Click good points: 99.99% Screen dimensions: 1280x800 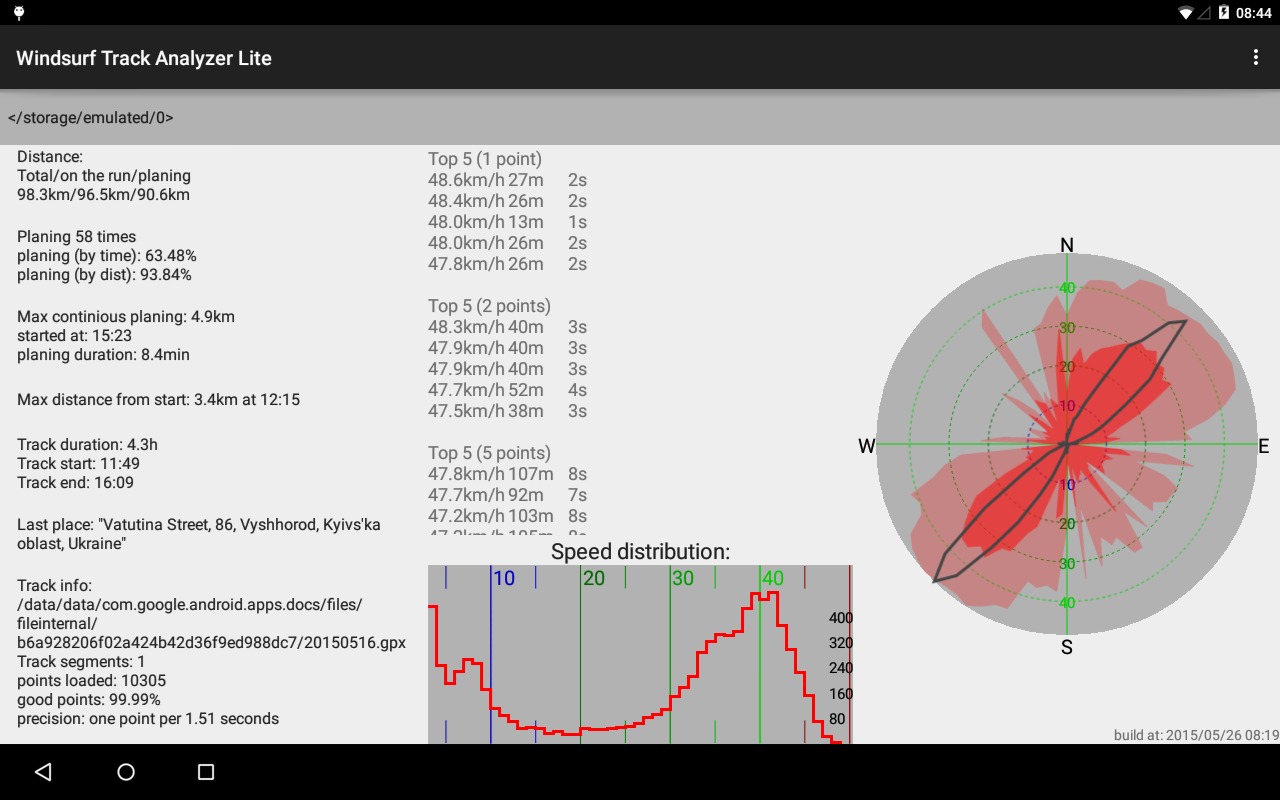coord(89,700)
